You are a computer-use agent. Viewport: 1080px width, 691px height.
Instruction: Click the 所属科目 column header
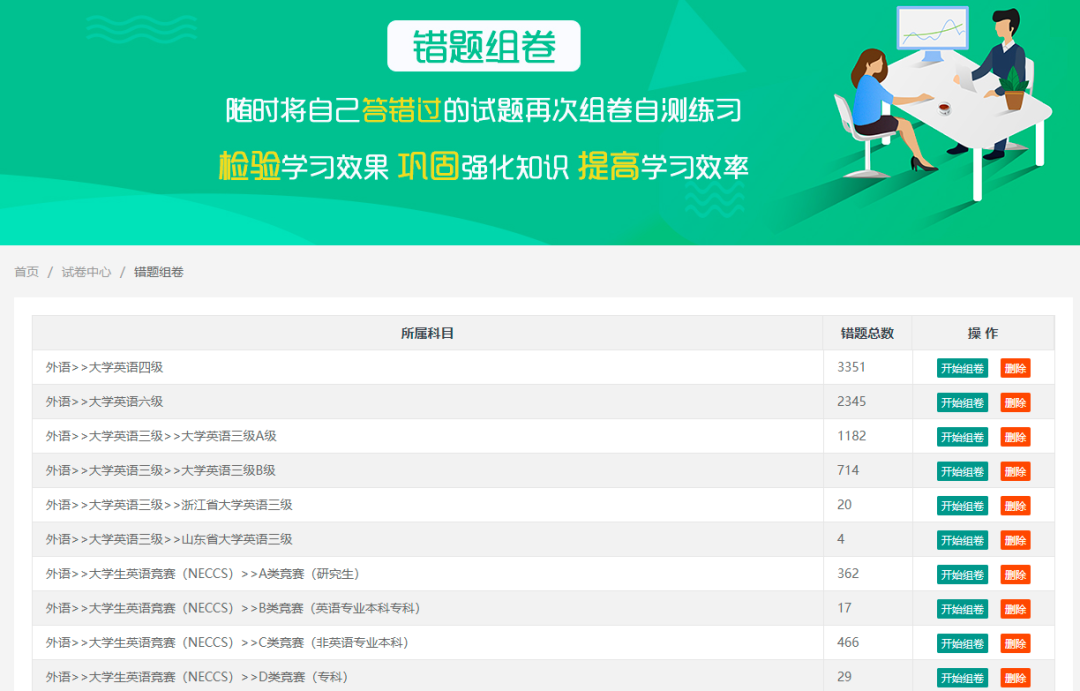click(x=427, y=333)
